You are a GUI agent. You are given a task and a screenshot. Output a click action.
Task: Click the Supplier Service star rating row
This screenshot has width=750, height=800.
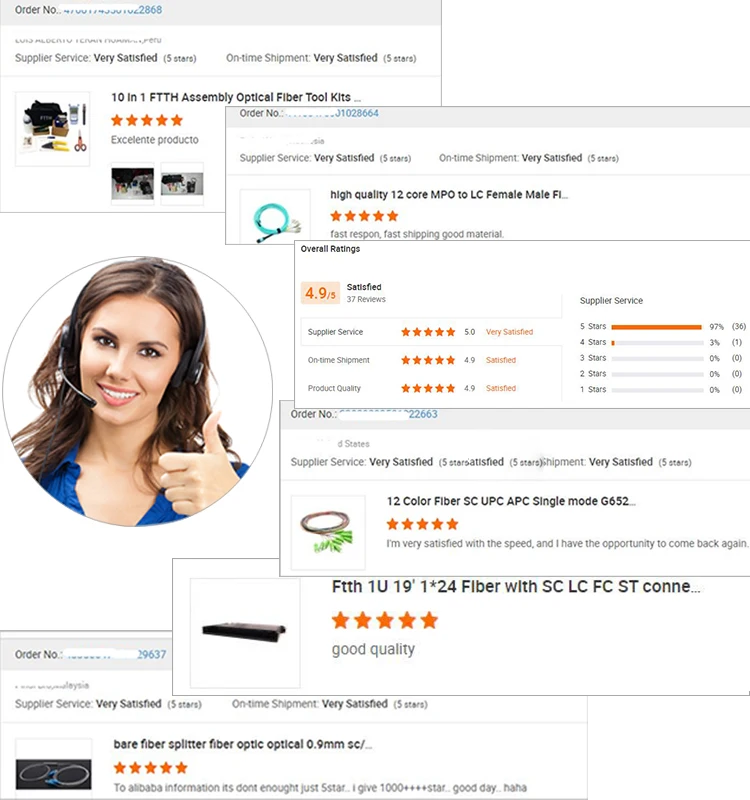(x=429, y=332)
